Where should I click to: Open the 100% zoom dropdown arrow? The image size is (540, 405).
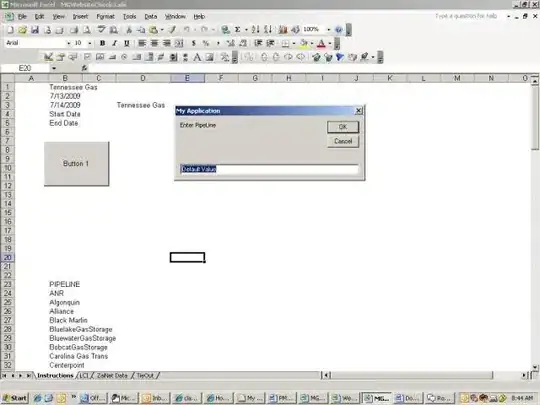[x=329, y=30]
